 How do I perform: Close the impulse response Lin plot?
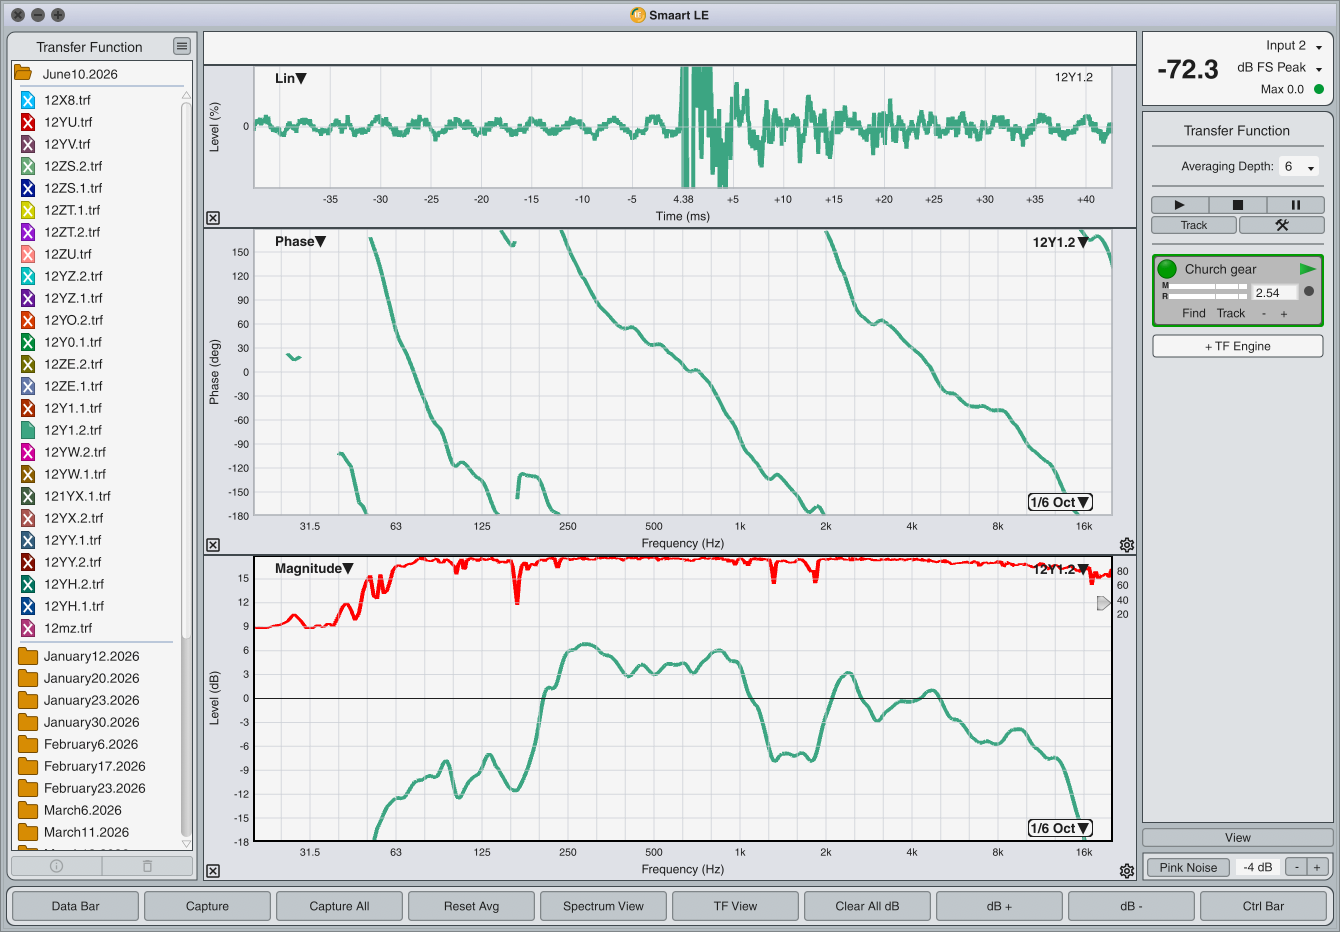(x=213, y=218)
